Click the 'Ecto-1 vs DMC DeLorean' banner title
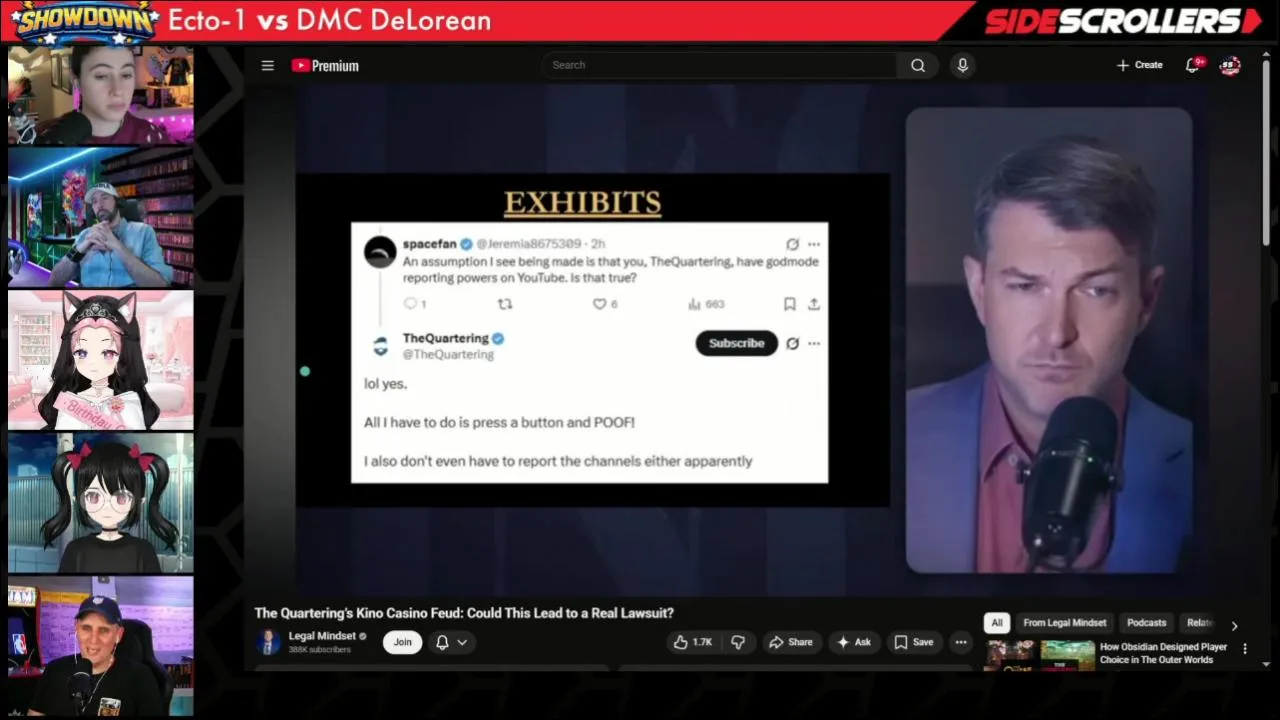The height and width of the screenshot is (720, 1280). [329, 20]
